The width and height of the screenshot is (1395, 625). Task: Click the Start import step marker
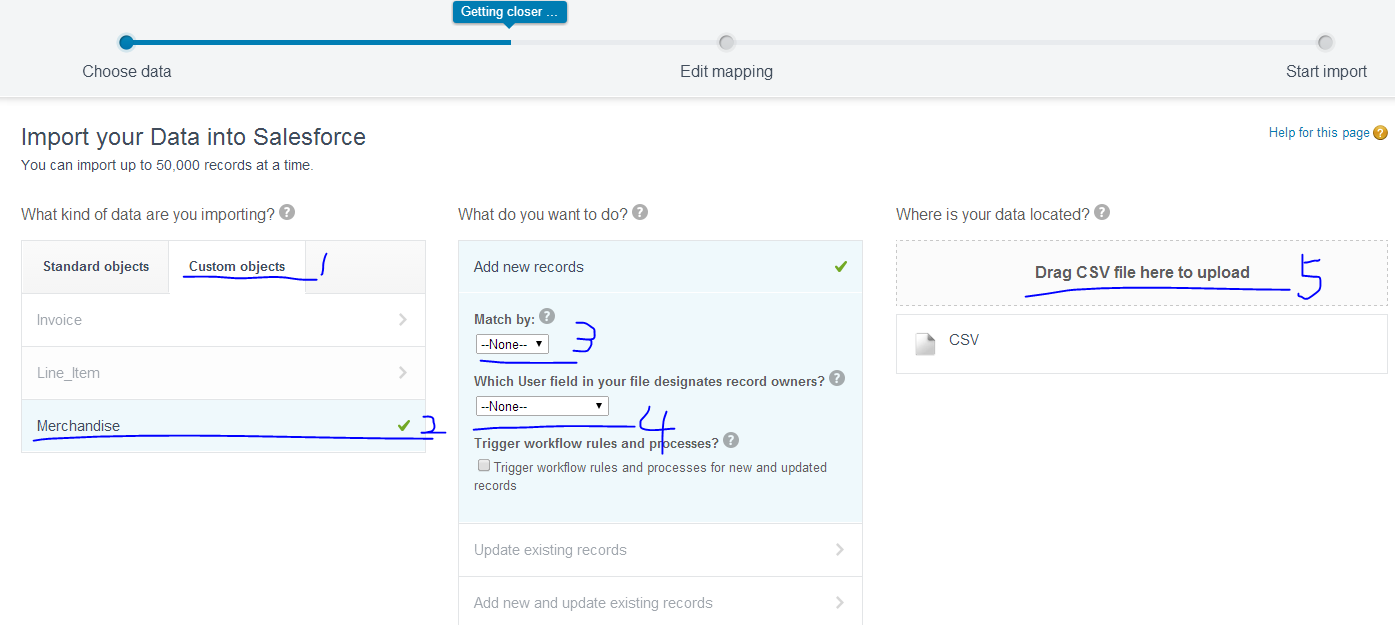click(x=1325, y=42)
